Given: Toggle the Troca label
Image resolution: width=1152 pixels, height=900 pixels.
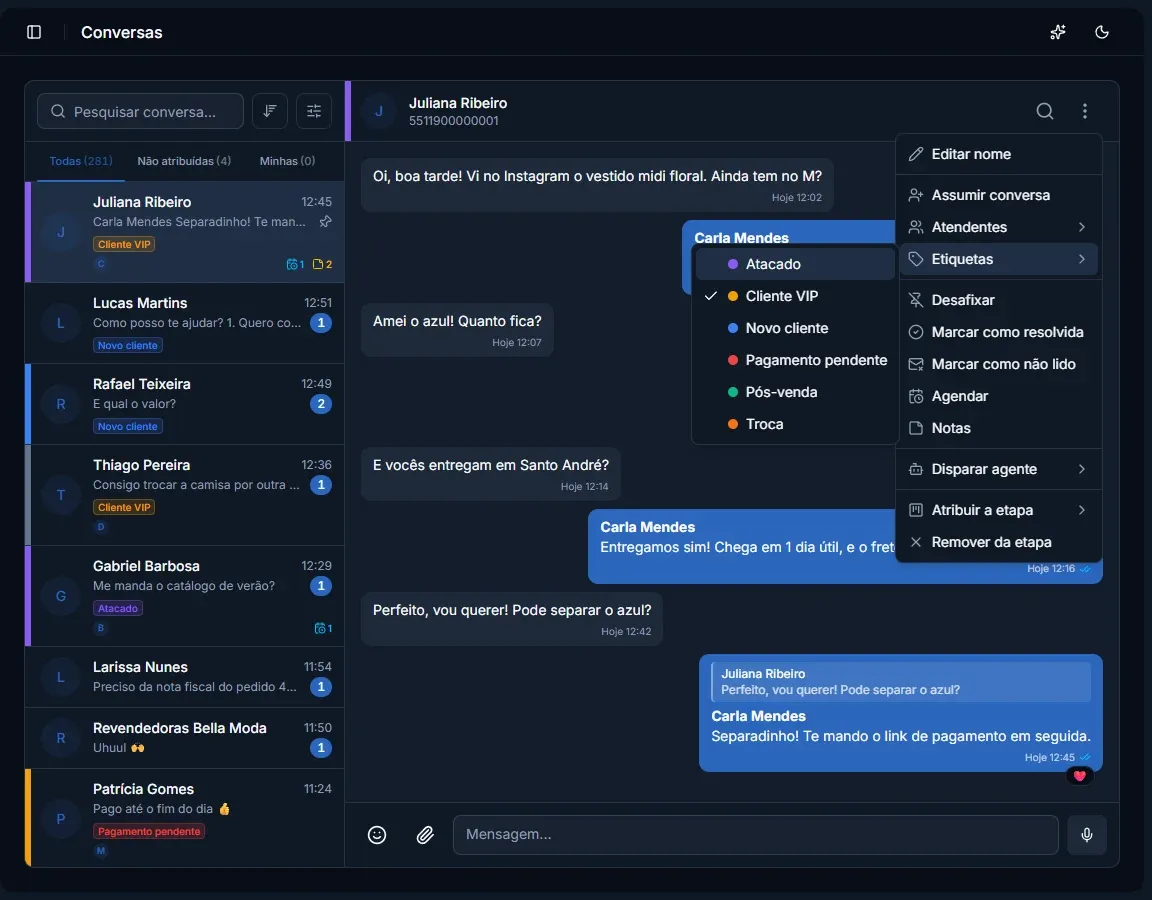Looking at the screenshot, I should (795, 424).
